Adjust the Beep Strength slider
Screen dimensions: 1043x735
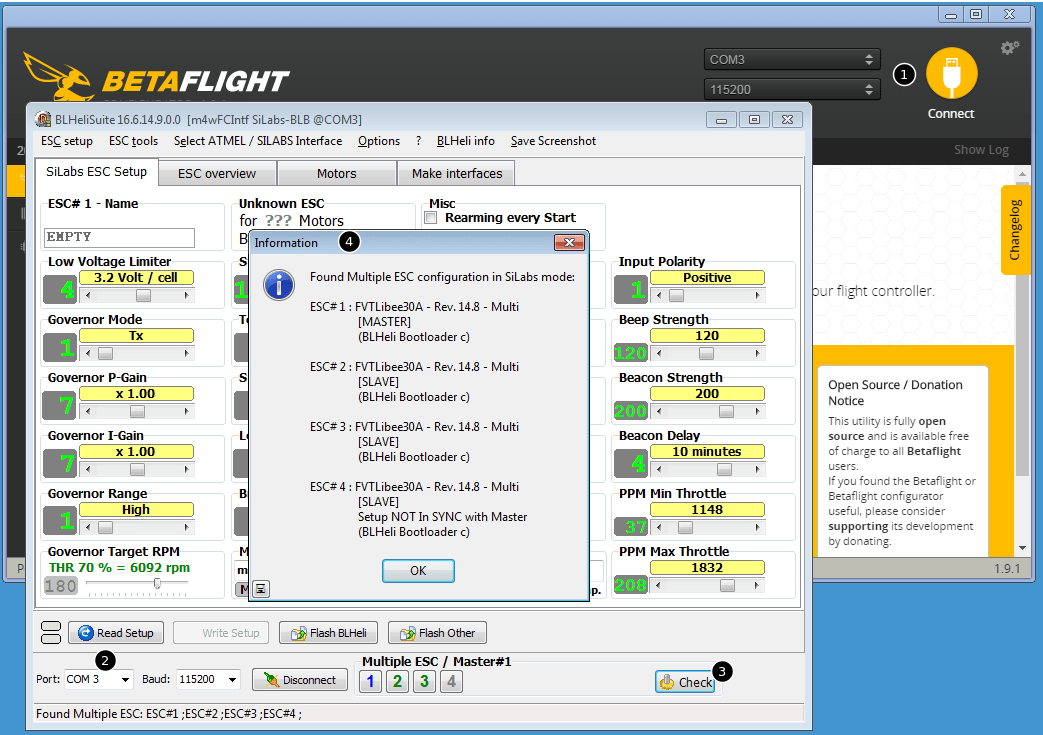(706, 354)
